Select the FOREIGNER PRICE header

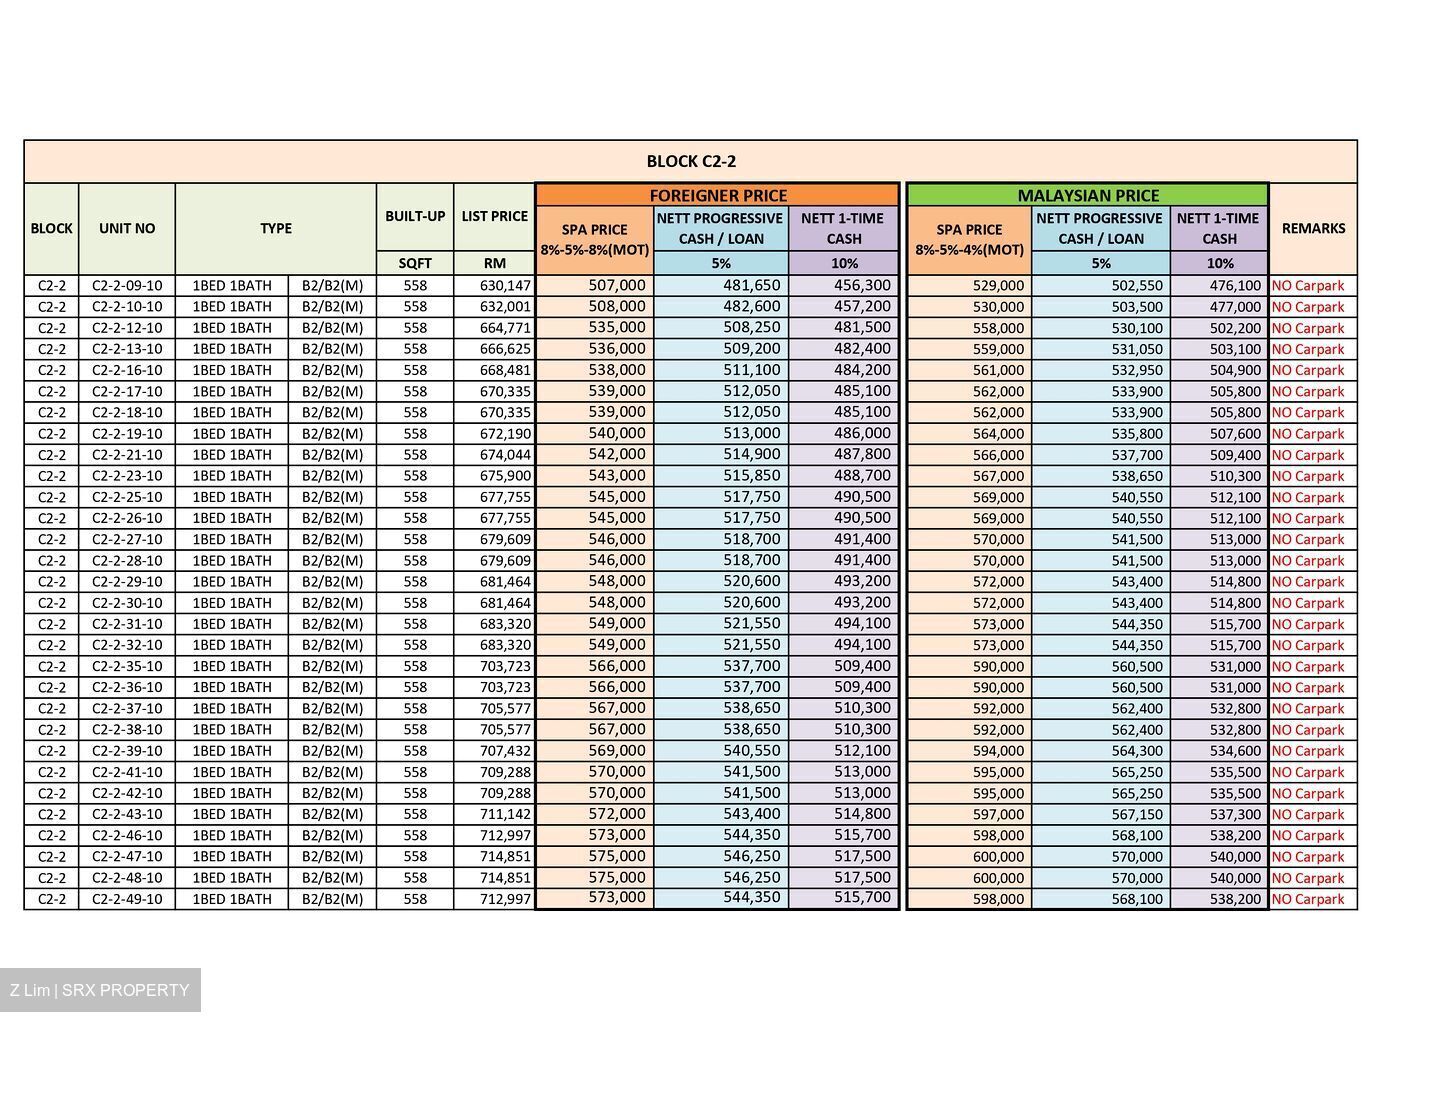[718, 195]
